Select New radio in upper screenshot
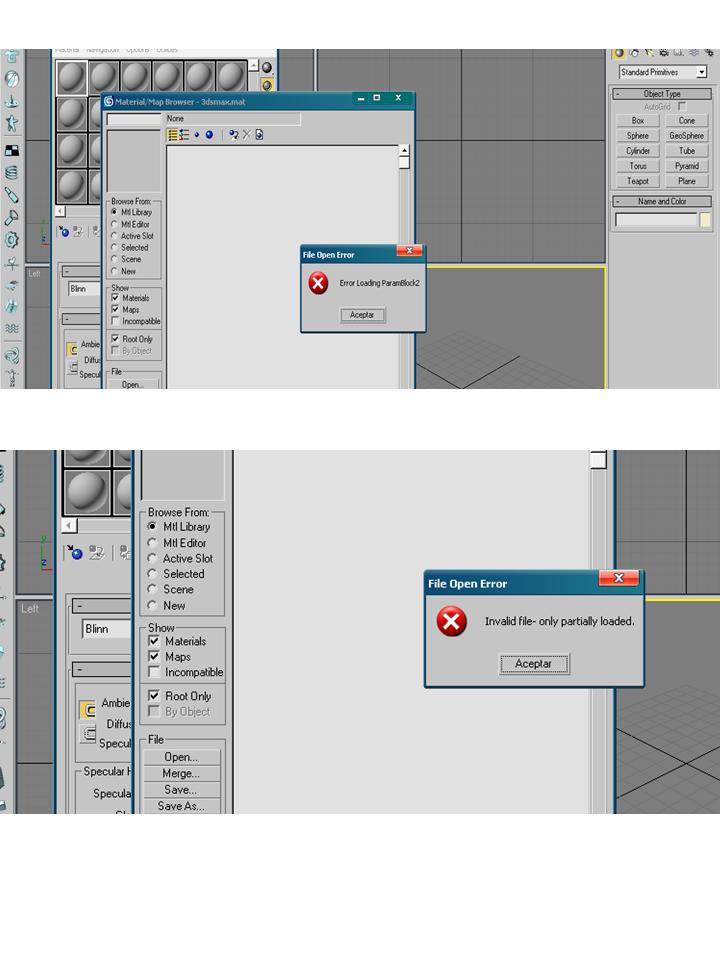The height and width of the screenshot is (960, 720). click(x=114, y=271)
